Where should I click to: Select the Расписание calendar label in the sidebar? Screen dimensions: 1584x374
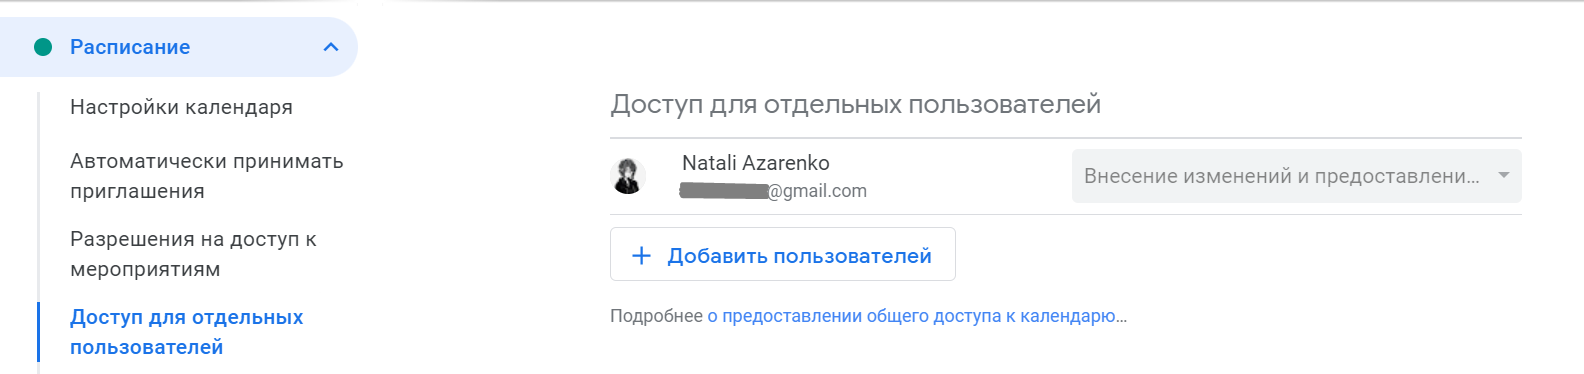point(130,47)
